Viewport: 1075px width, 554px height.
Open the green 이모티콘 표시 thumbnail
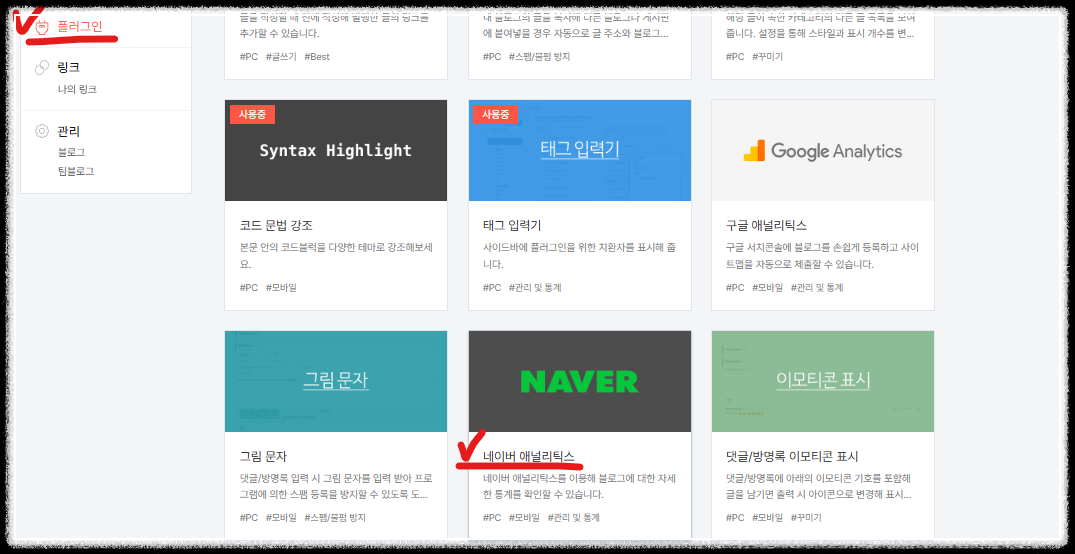[823, 381]
